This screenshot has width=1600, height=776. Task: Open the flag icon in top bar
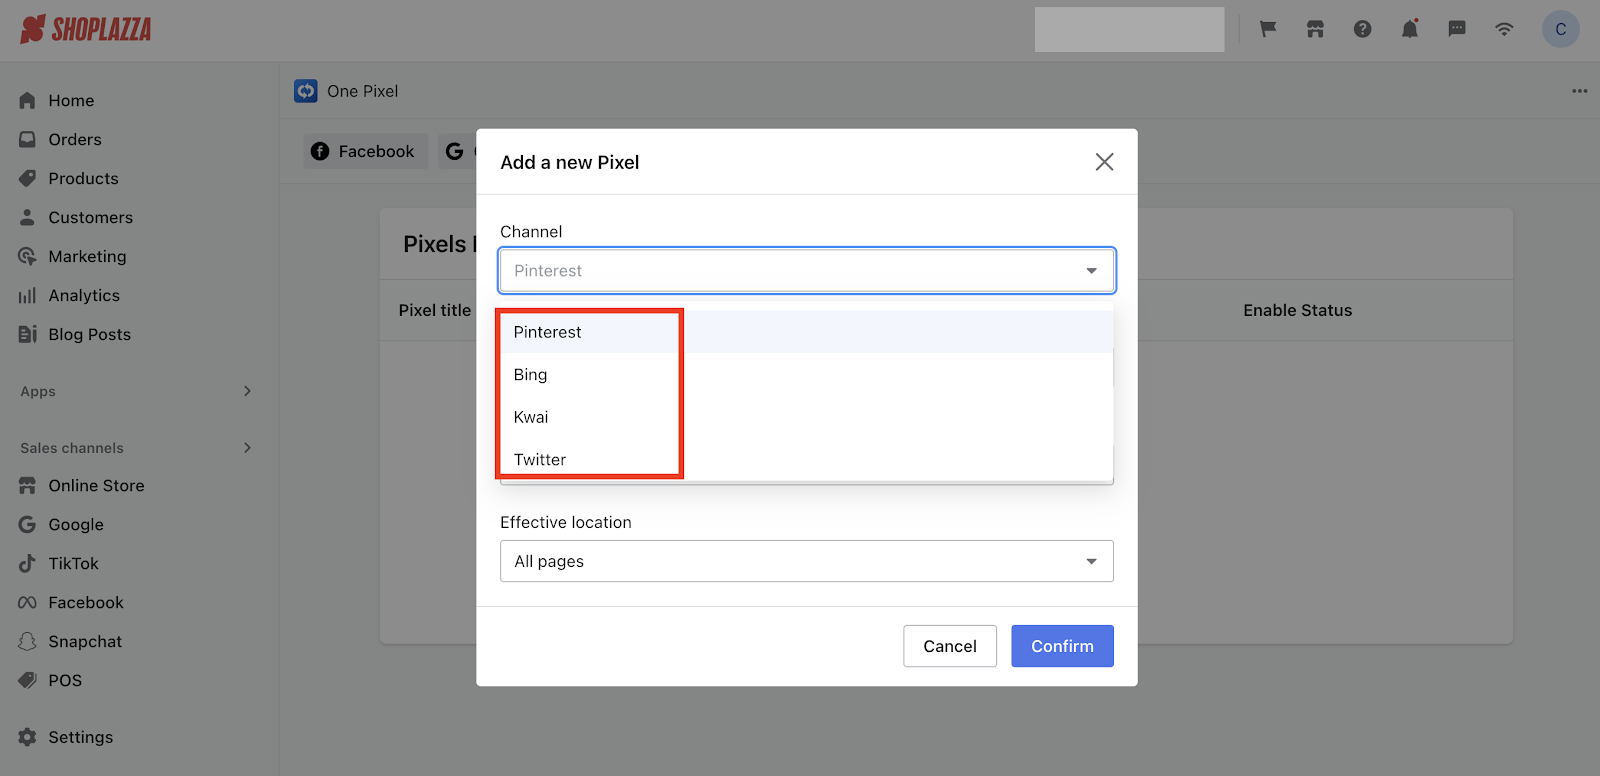(1268, 29)
